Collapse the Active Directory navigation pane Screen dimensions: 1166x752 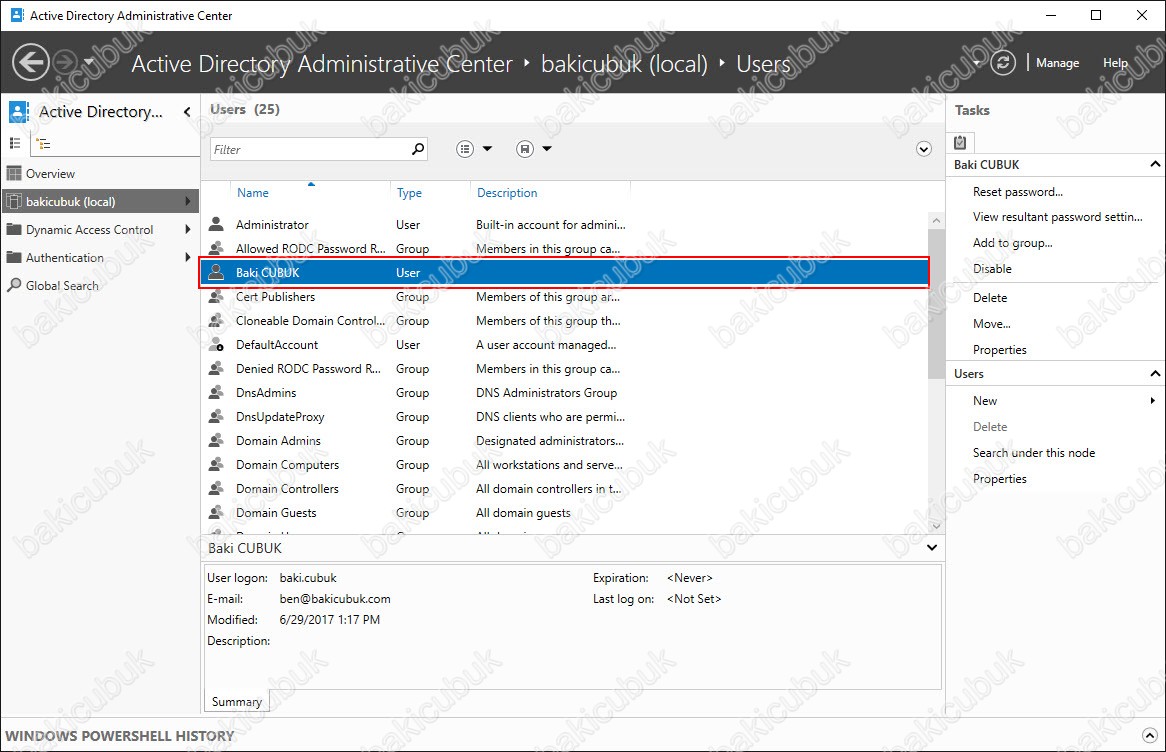[x=187, y=112]
